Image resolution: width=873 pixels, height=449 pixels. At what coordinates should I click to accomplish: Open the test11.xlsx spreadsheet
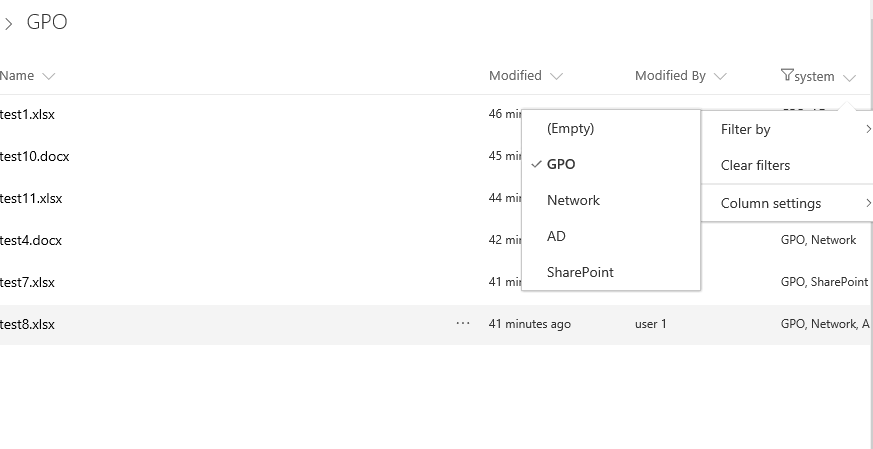(x=32, y=198)
